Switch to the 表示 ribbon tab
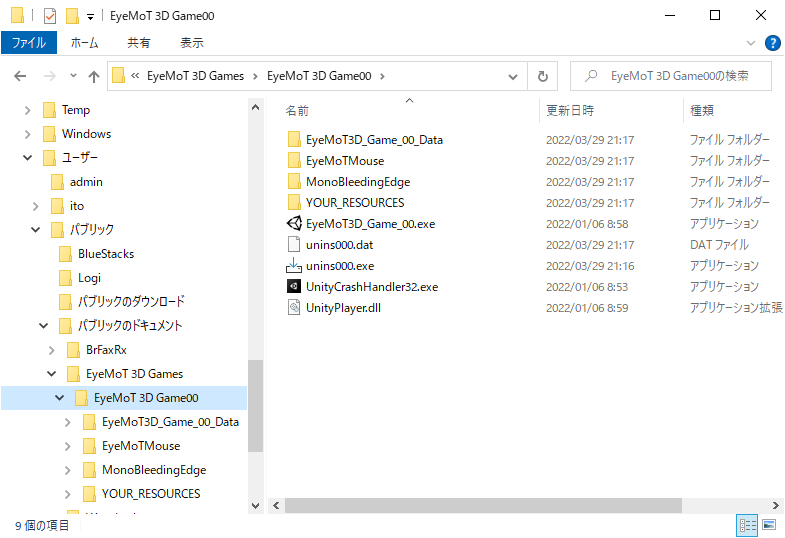785x538 pixels. 192,43
